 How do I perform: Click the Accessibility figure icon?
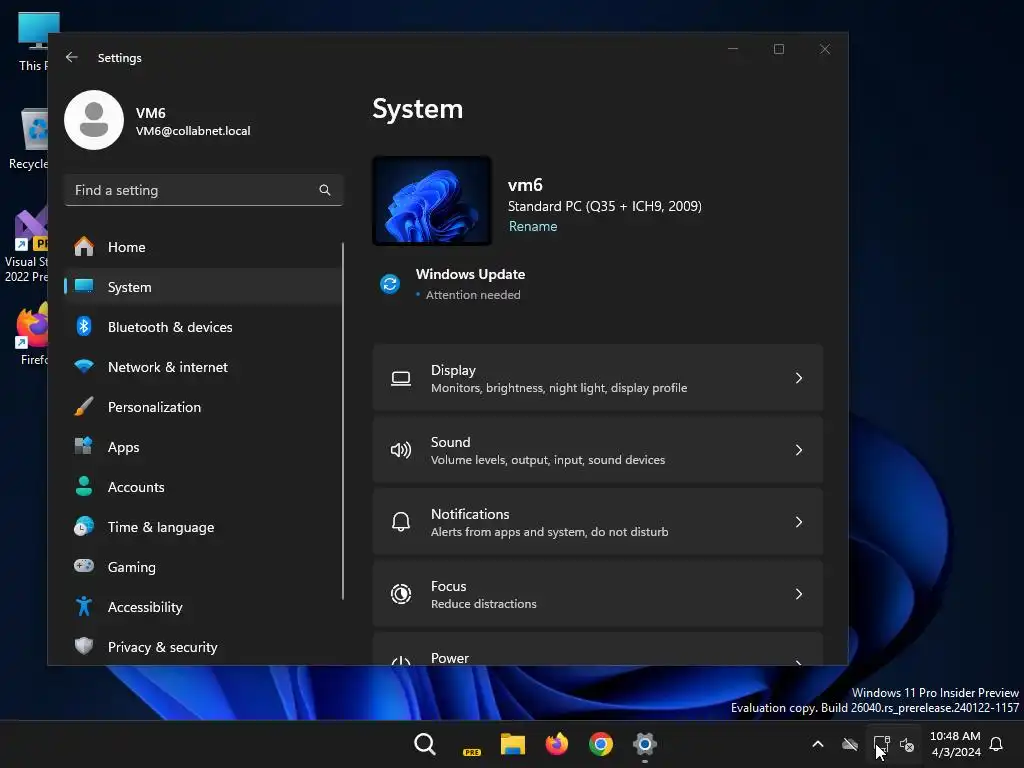tap(84, 607)
